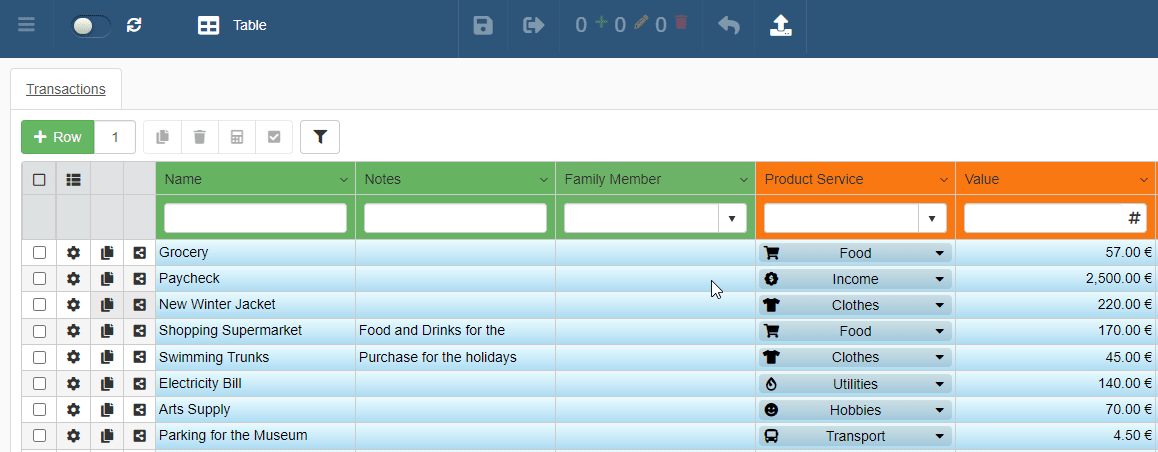
Task: Open Family Member filter dropdown
Action: point(731,218)
